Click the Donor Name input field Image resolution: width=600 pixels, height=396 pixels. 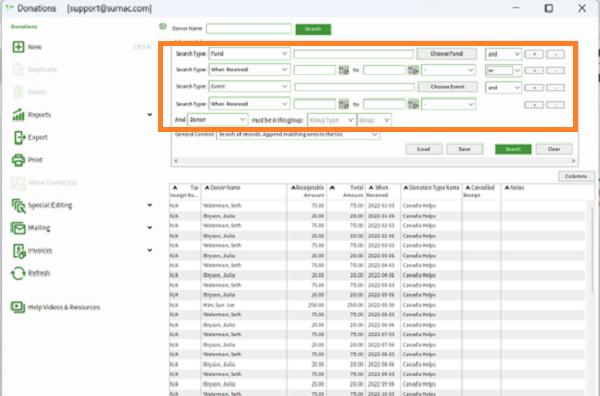point(249,29)
